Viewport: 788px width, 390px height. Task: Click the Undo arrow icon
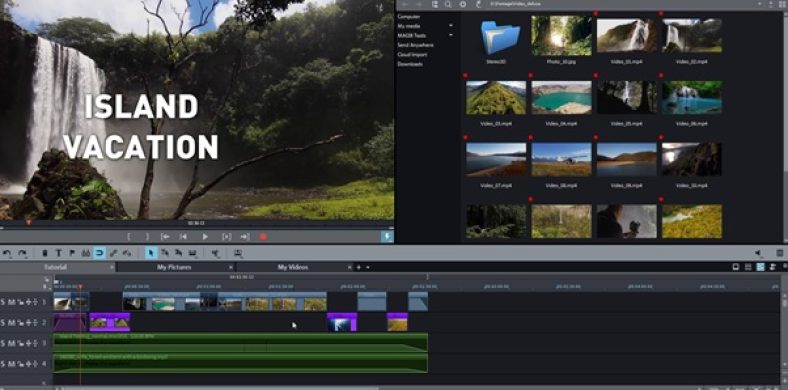pyautogui.click(x=8, y=253)
